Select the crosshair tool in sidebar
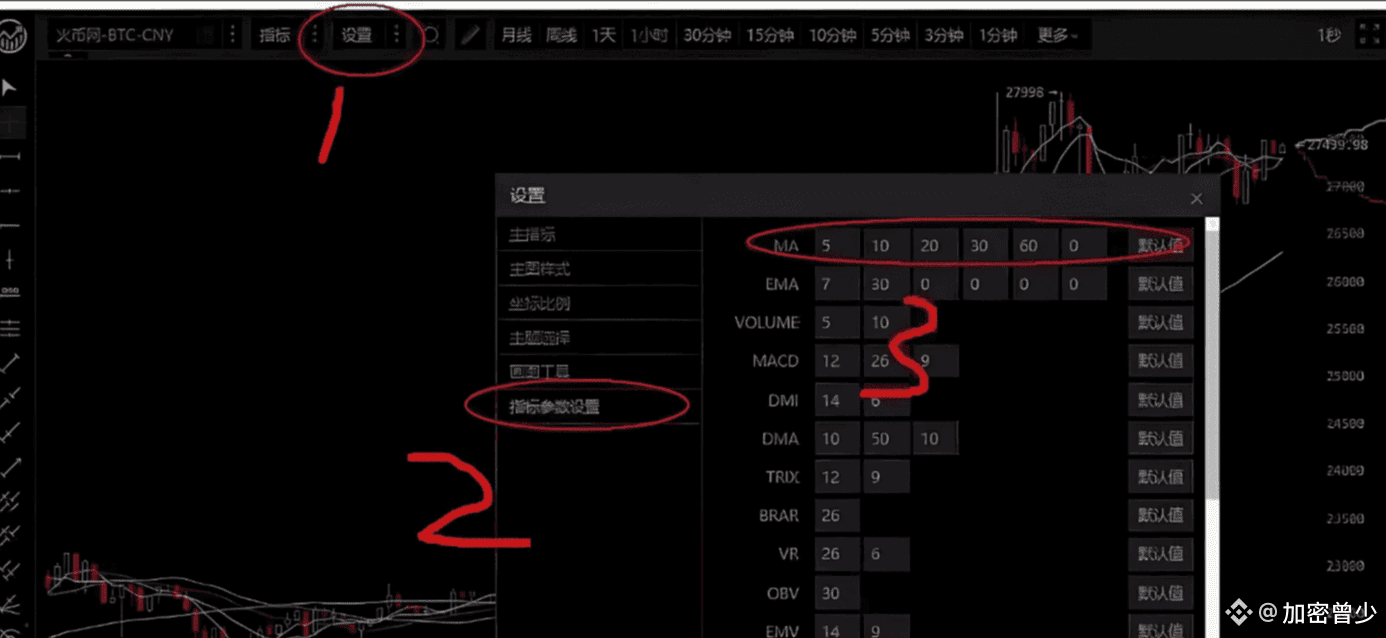1386x638 pixels. (11, 123)
